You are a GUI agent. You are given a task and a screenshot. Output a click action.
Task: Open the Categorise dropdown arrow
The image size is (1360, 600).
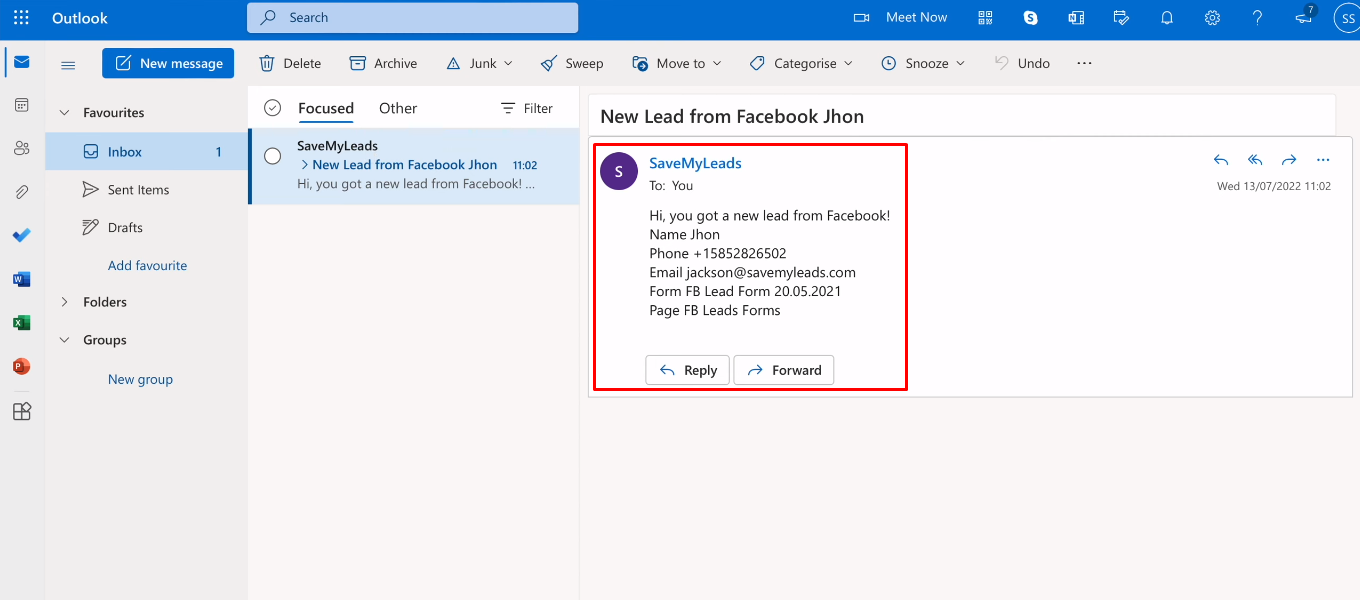[x=848, y=63]
